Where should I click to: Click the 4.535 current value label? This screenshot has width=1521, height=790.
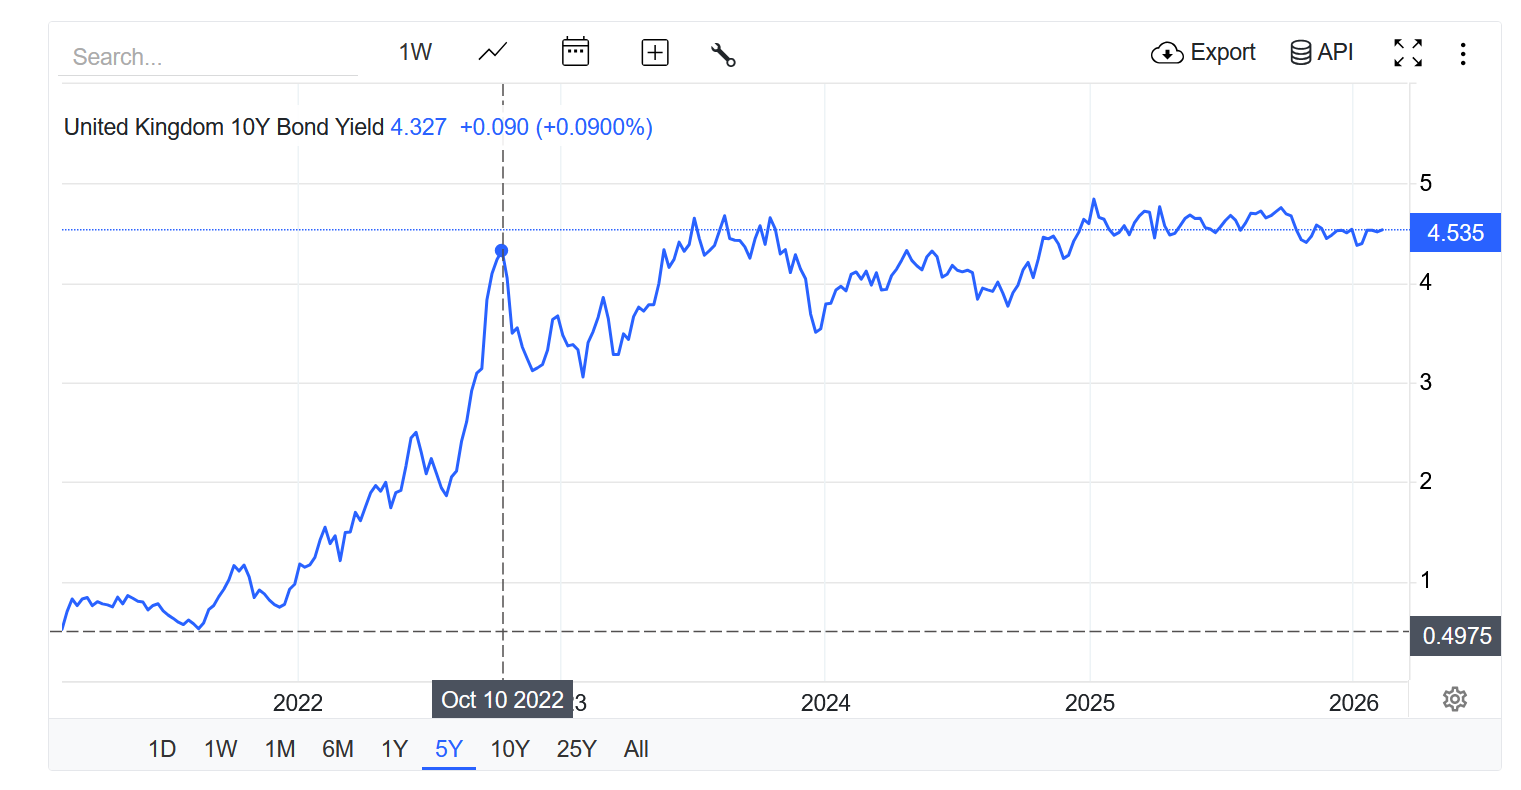click(1455, 233)
